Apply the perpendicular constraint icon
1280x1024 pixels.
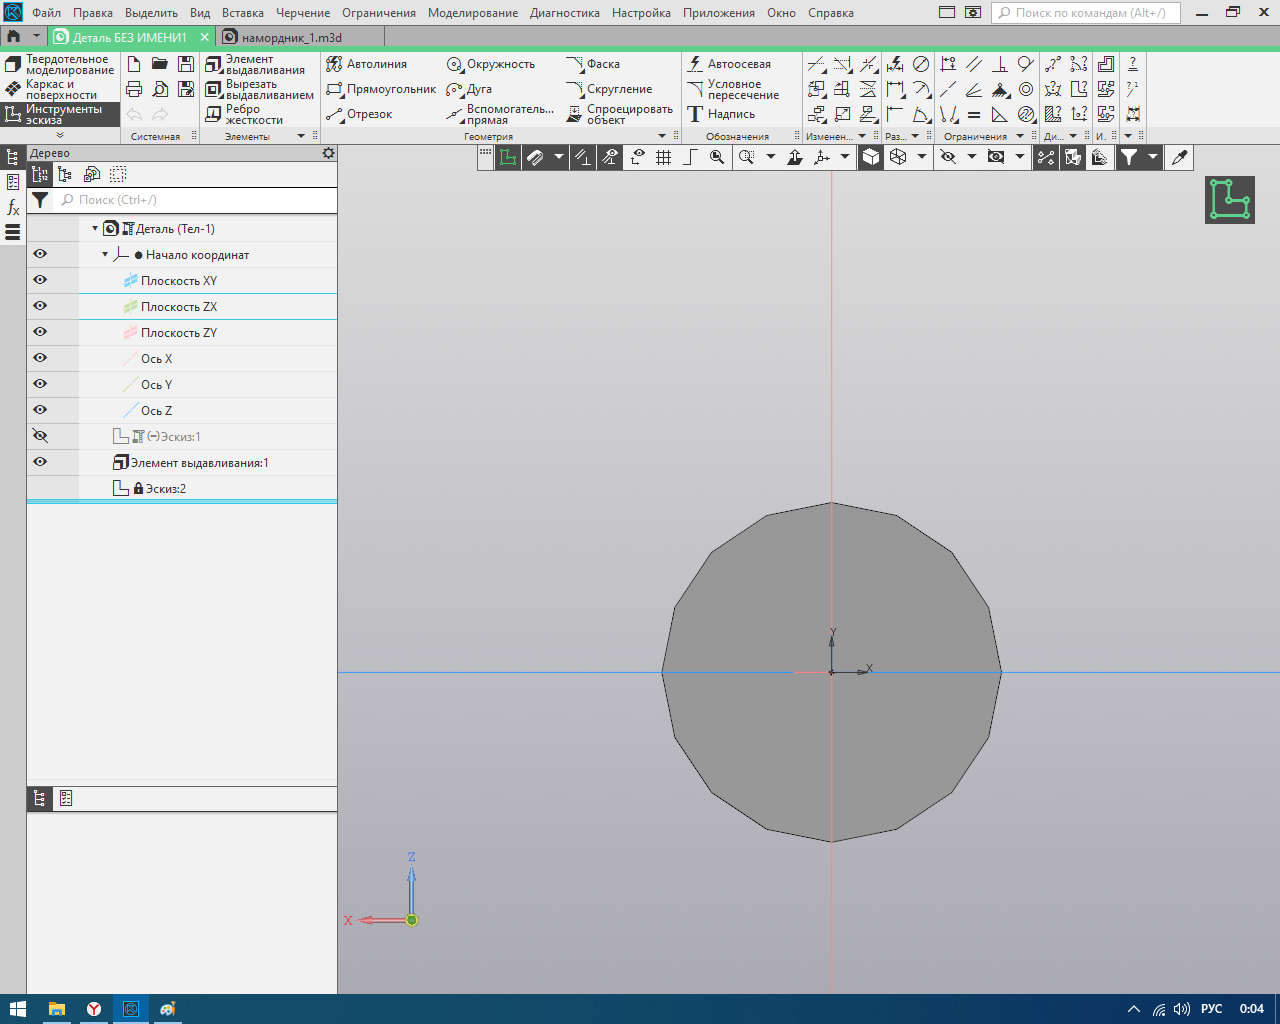coord(1000,64)
